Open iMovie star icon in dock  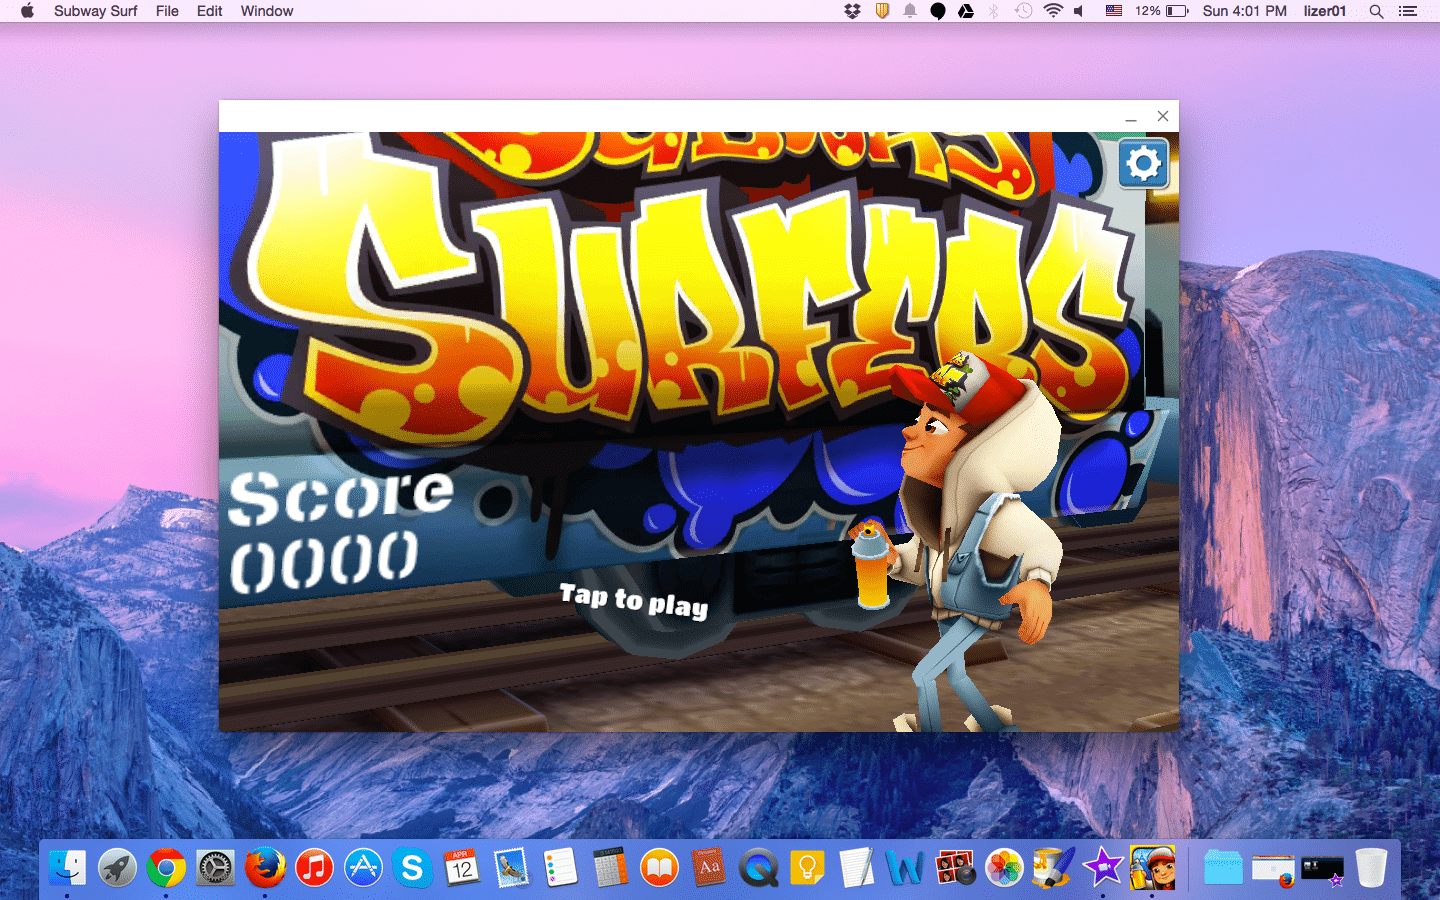1103,867
